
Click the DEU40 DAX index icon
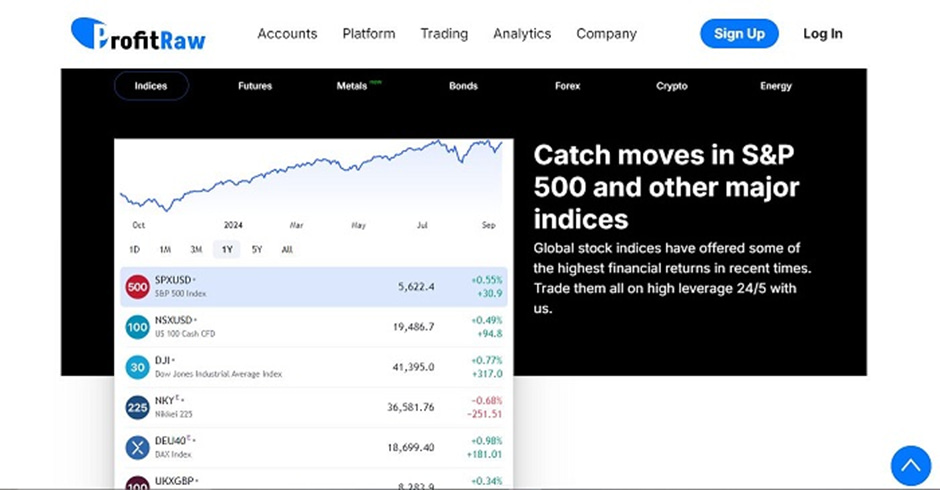click(137, 447)
